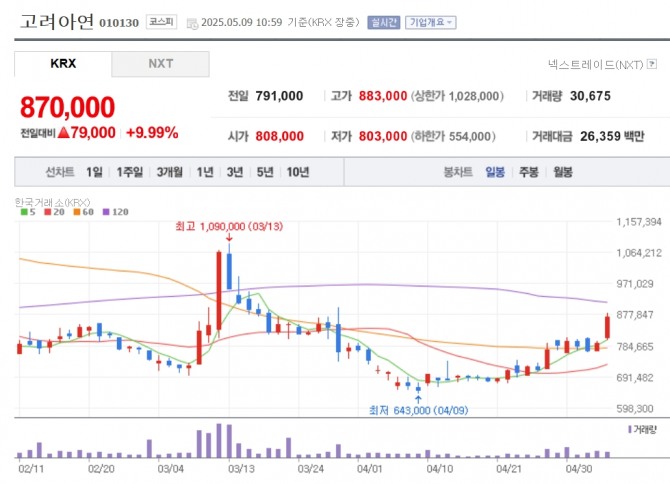The height and width of the screenshot is (484, 670).
Task: Select the 일봉 daily candle chart
Action: [x=495, y=172]
